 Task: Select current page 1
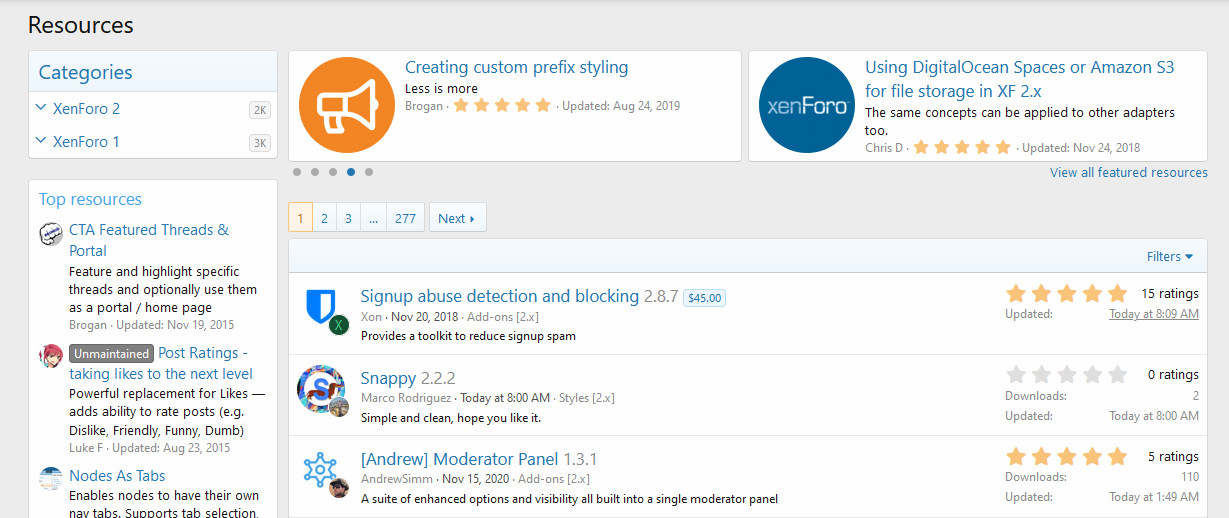300,218
